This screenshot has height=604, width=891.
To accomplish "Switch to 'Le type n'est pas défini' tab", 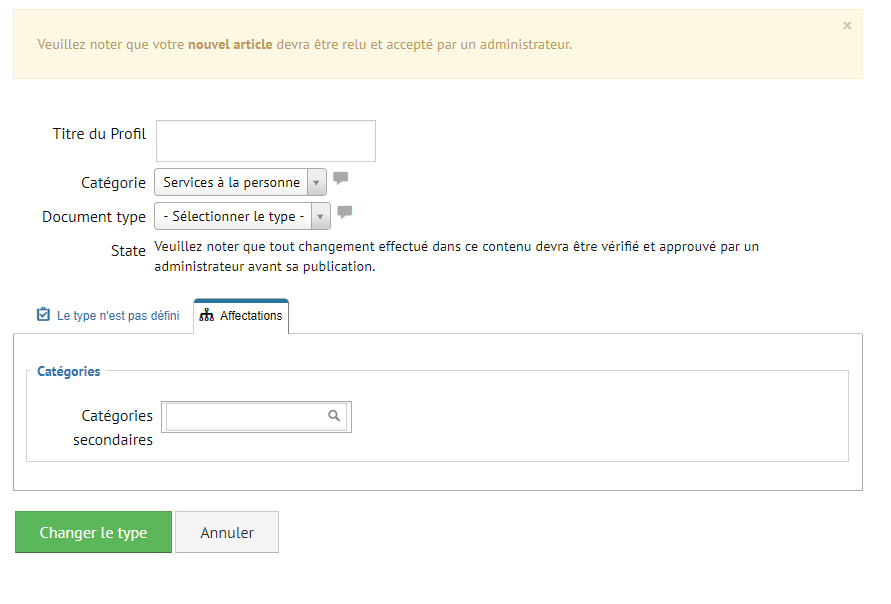I will tap(108, 315).
